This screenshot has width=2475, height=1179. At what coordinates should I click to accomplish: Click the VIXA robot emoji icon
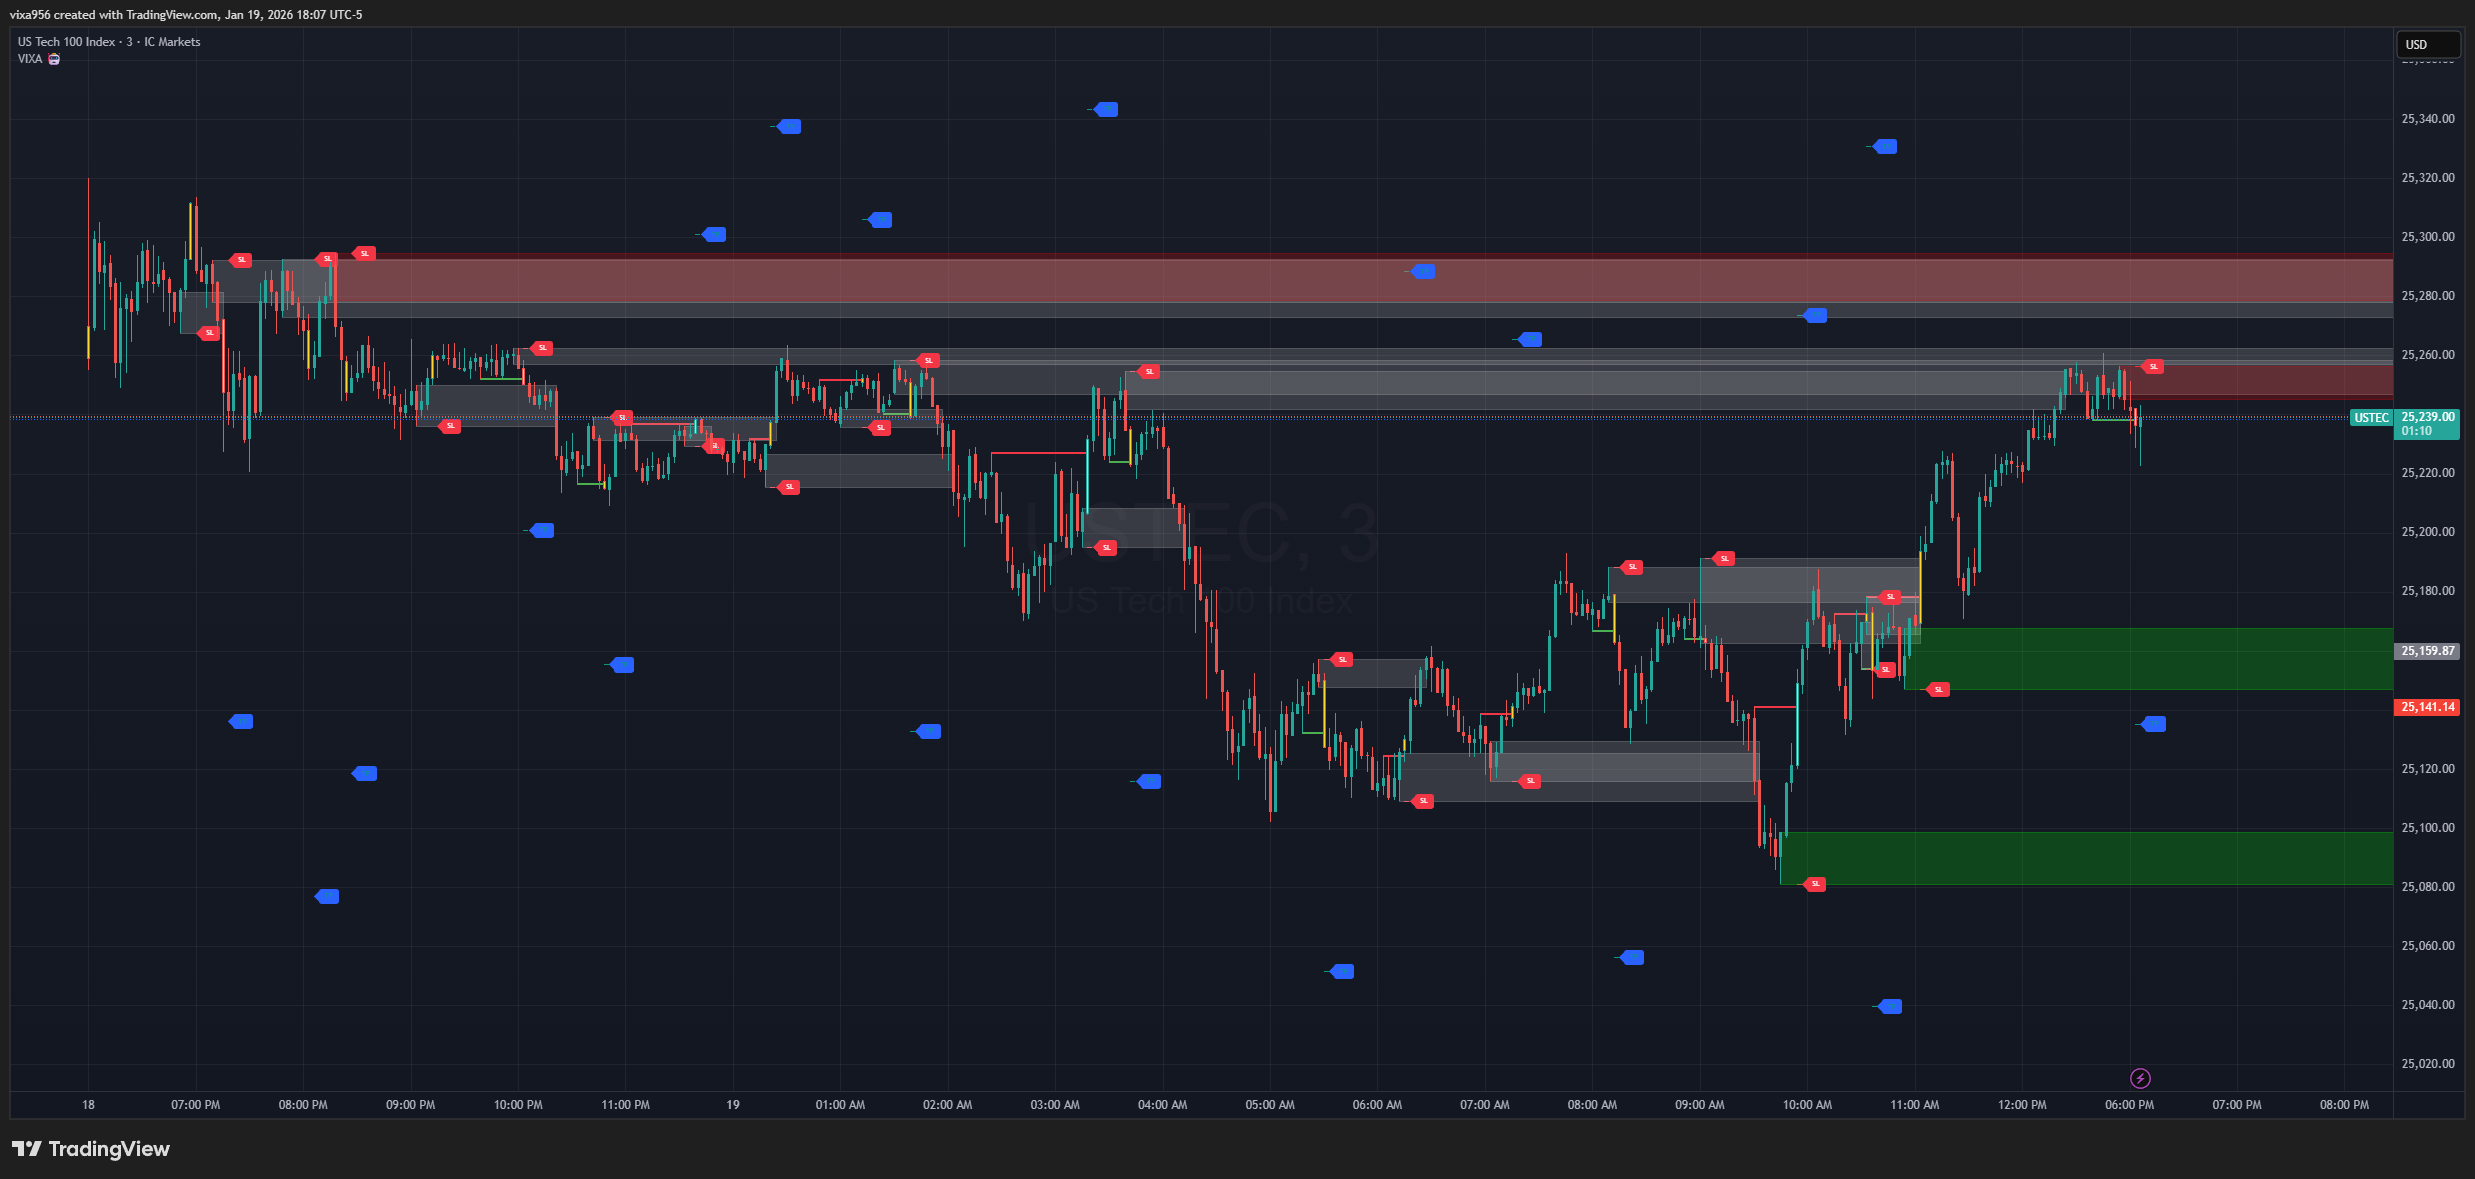click(x=54, y=59)
